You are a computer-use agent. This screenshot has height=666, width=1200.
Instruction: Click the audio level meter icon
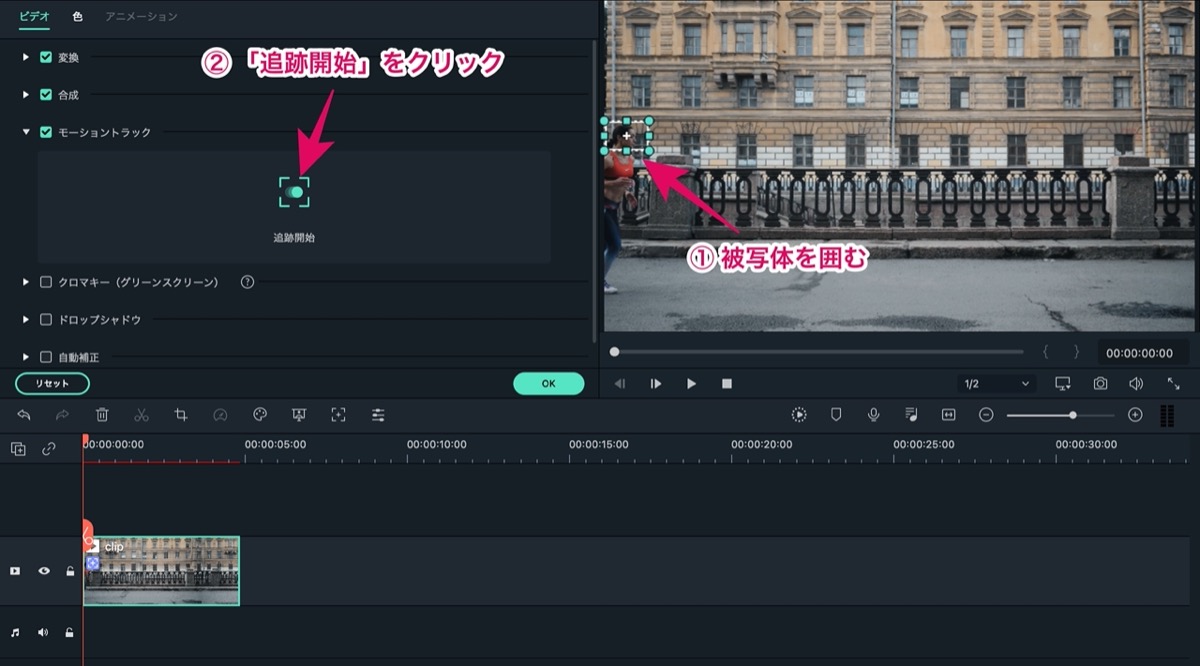point(1167,416)
